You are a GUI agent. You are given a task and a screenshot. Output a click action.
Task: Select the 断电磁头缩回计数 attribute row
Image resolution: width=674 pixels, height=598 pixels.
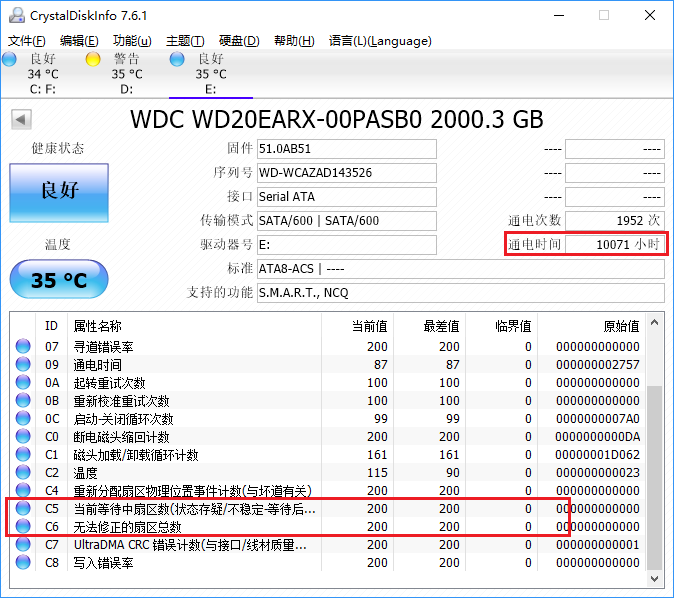328,437
